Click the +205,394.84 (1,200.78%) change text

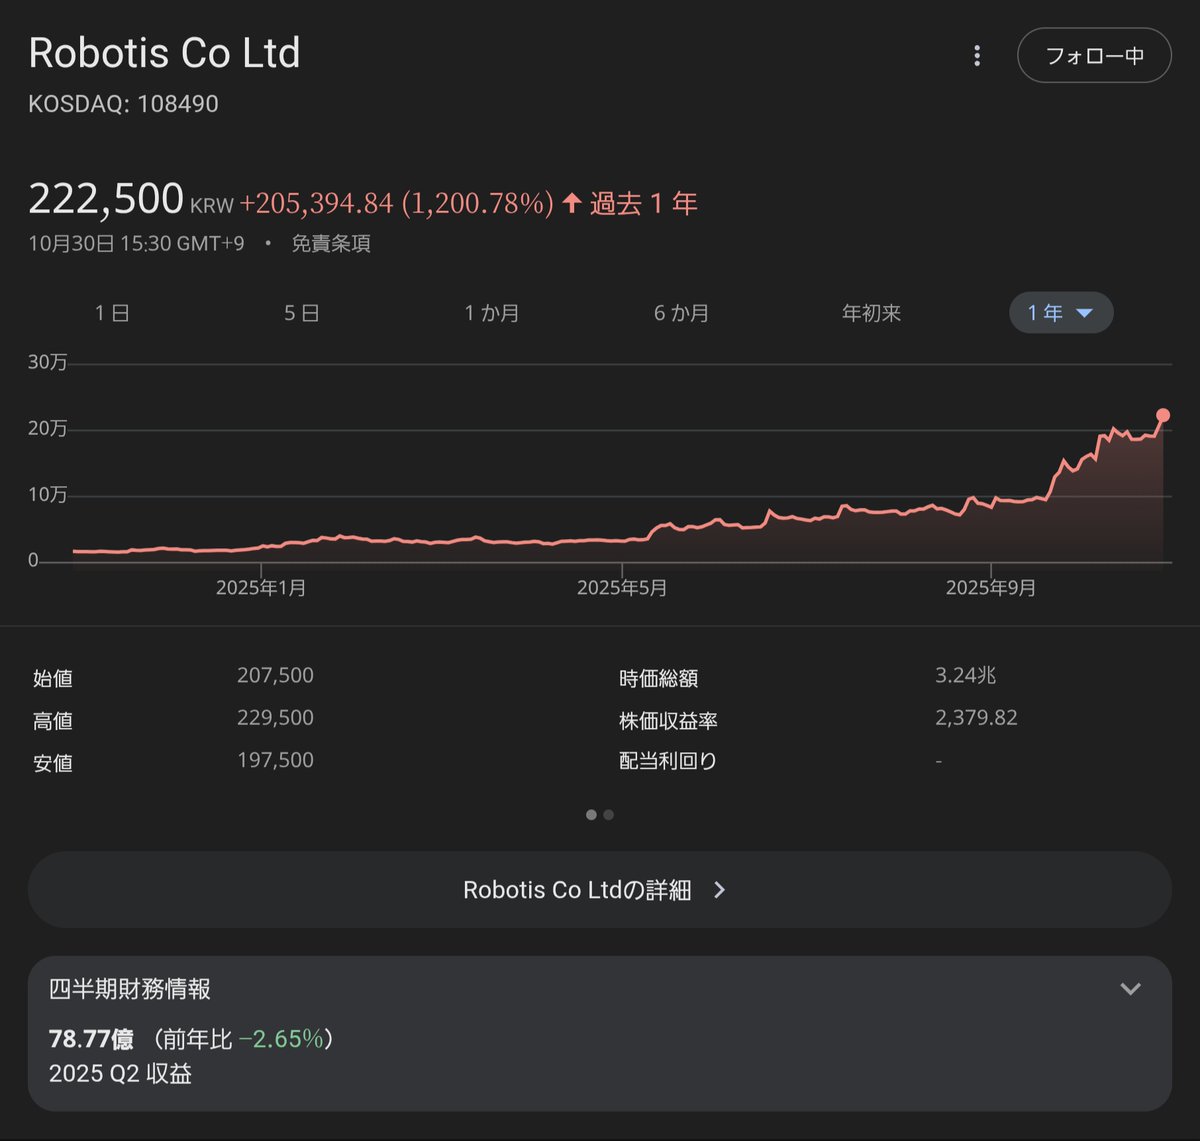[396, 203]
